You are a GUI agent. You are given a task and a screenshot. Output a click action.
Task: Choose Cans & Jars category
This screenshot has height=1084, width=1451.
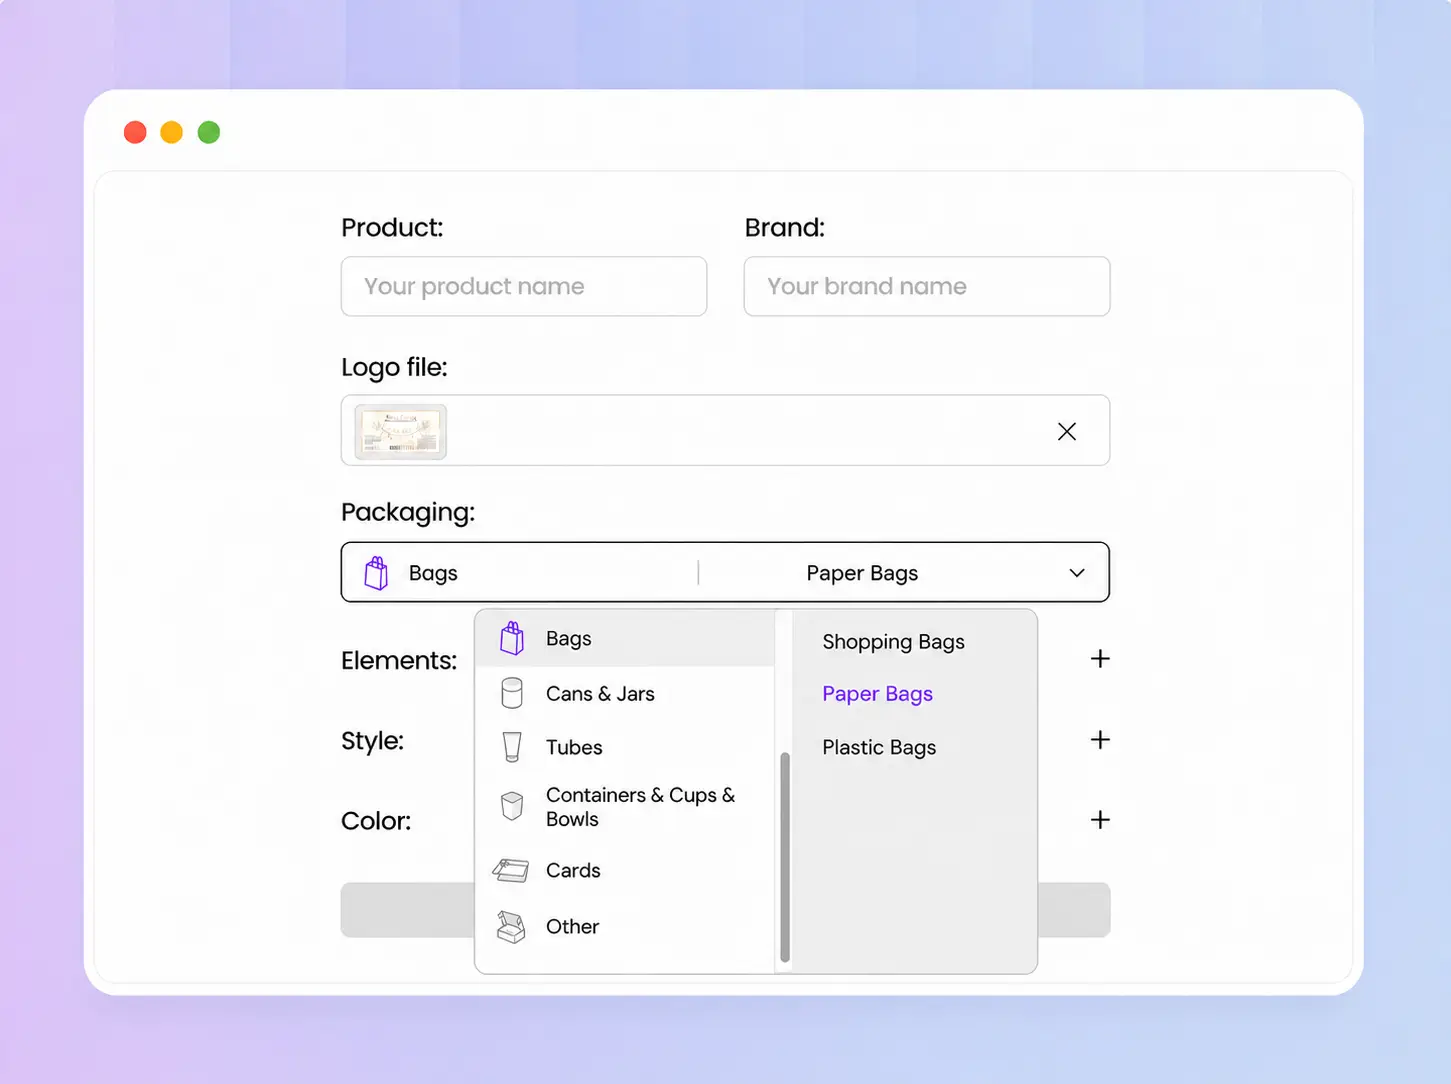point(625,693)
